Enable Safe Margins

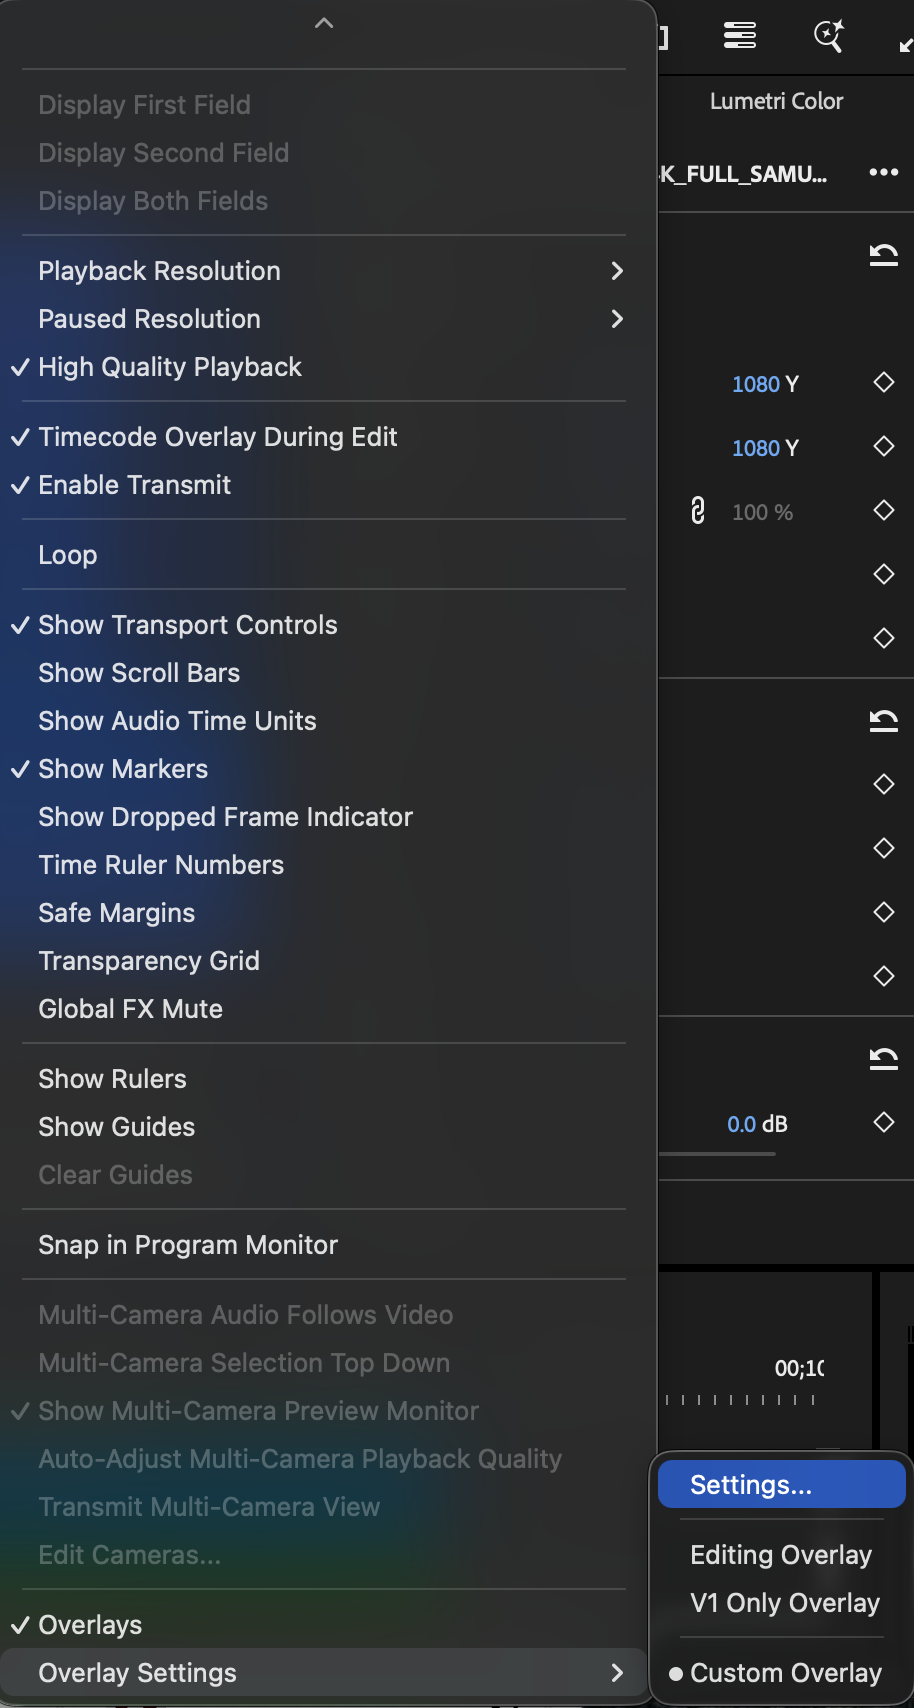[x=116, y=912]
